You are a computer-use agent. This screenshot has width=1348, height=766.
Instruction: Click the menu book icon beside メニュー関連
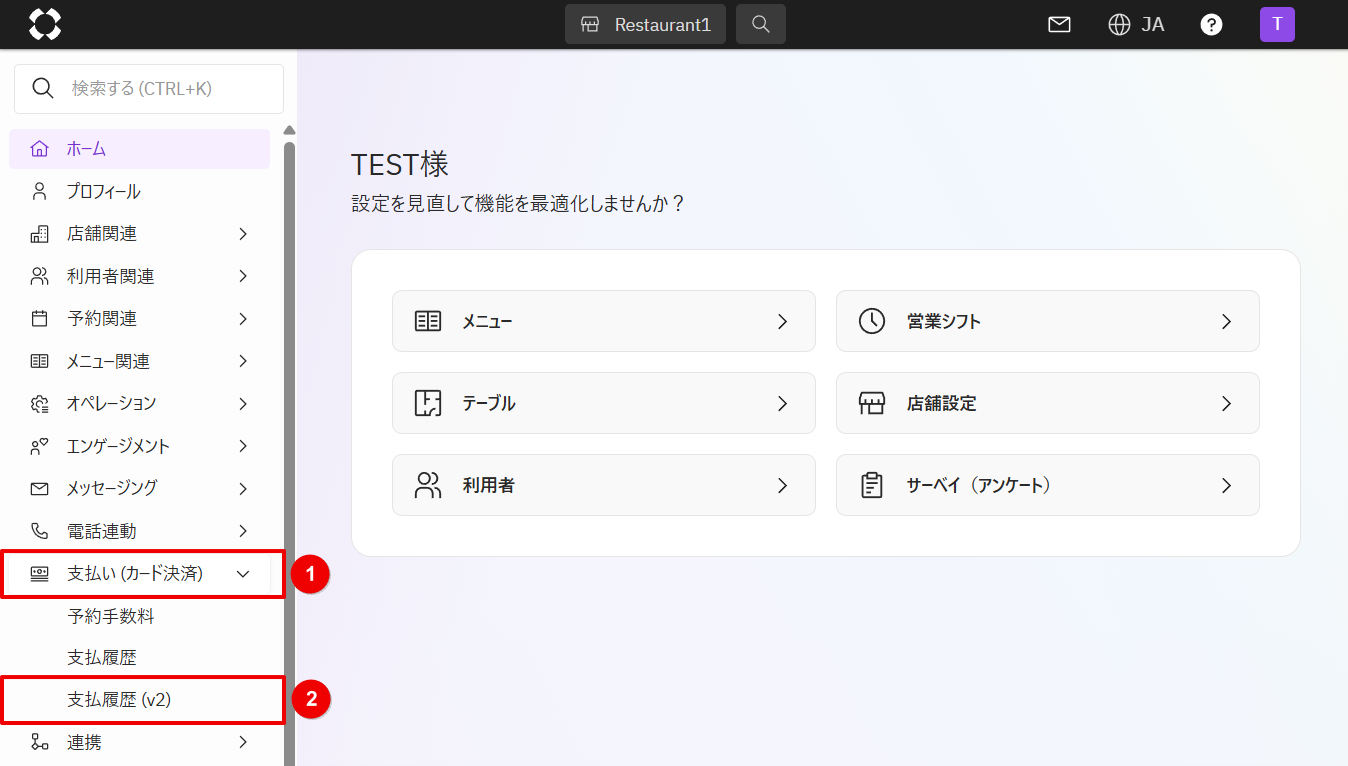coord(40,361)
